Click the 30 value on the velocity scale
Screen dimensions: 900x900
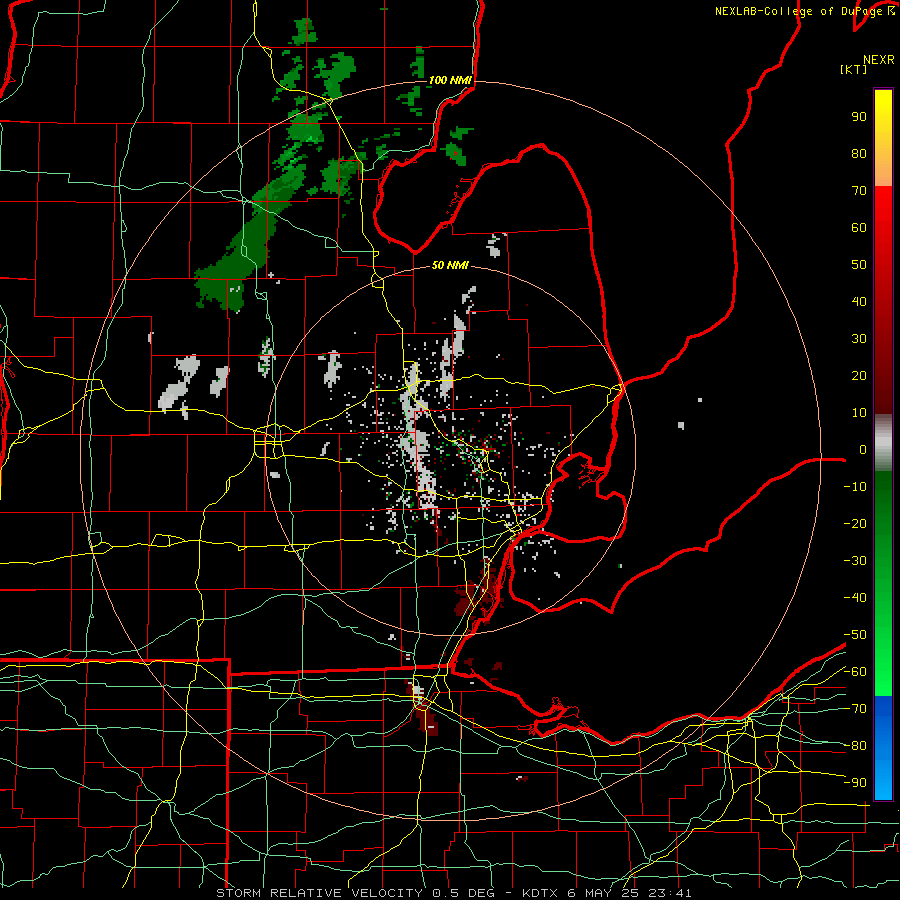coord(859,339)
